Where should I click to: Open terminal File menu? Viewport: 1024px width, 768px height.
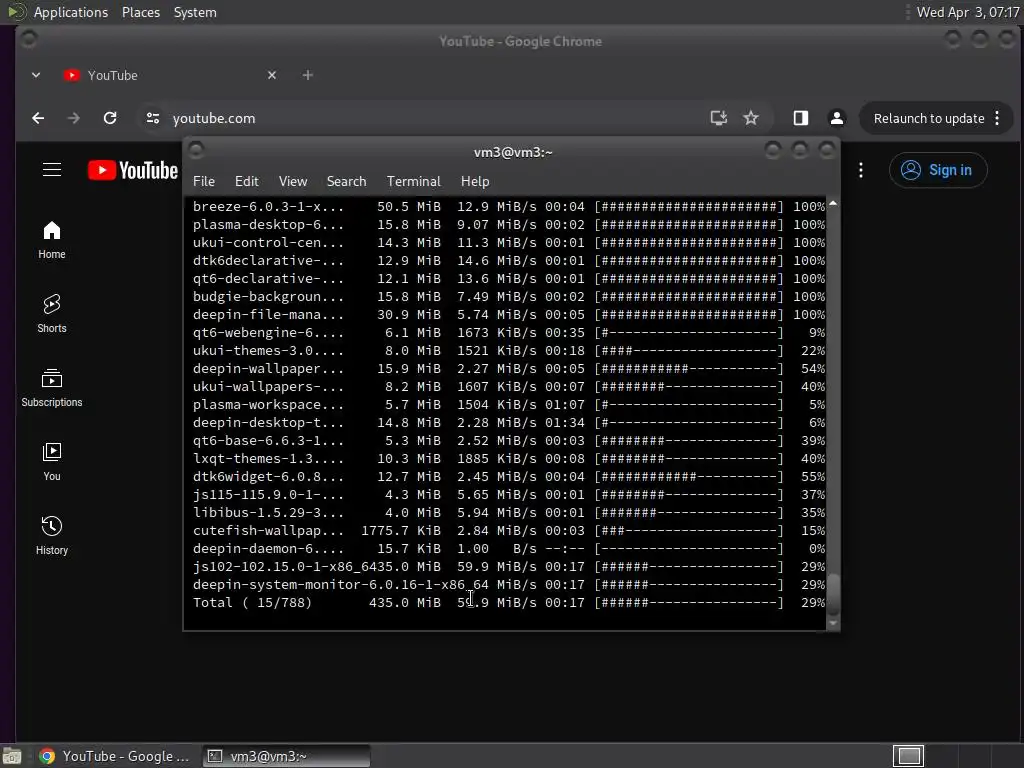[204, 181]
